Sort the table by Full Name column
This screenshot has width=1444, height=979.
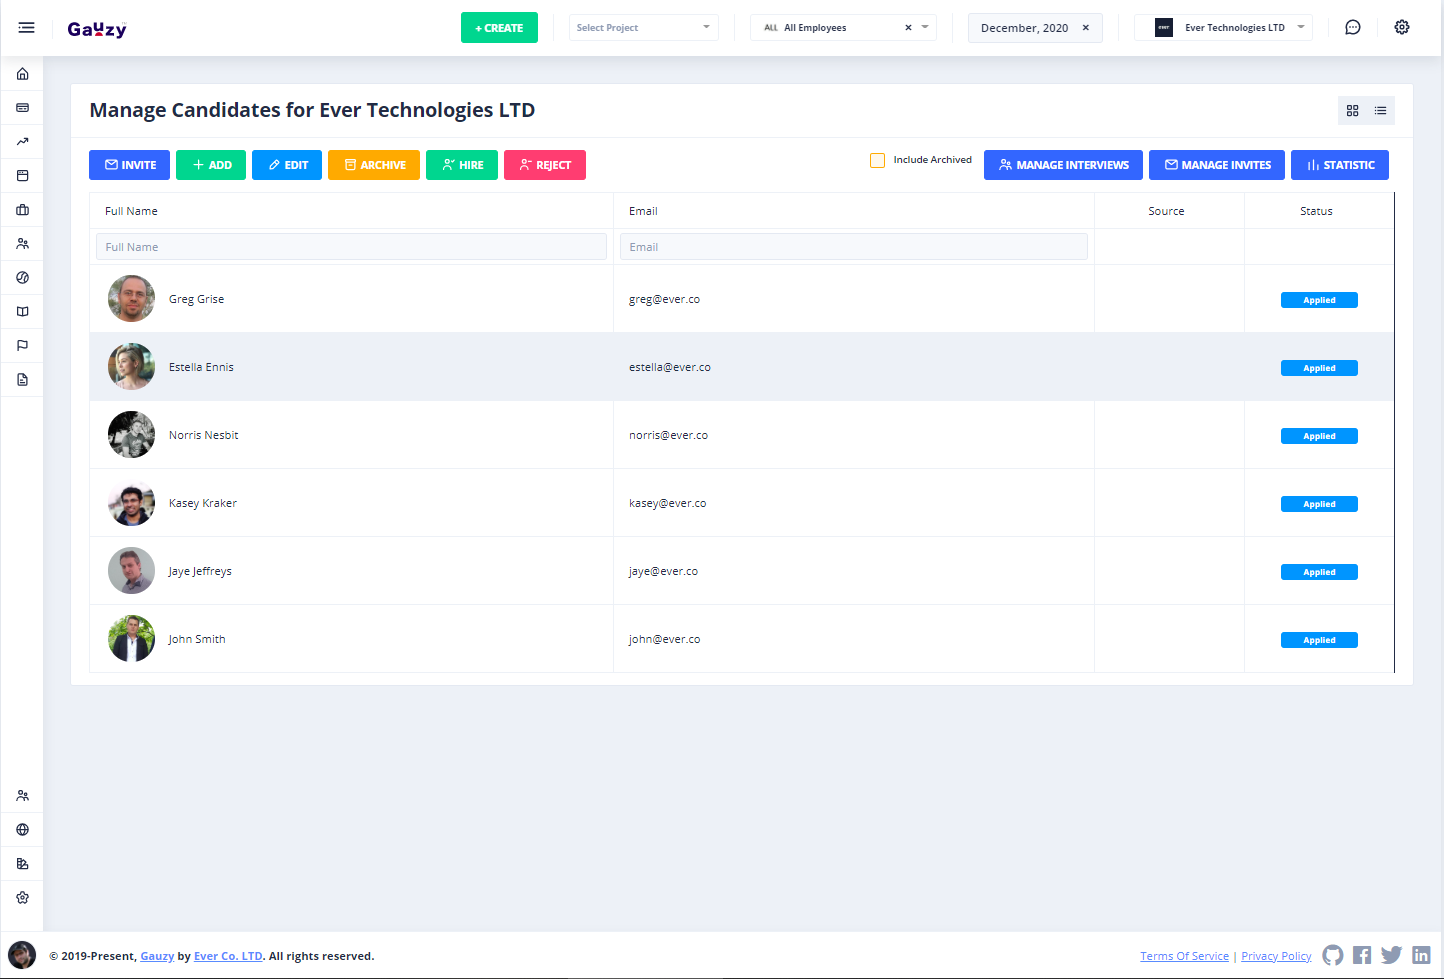pos(131,211)
